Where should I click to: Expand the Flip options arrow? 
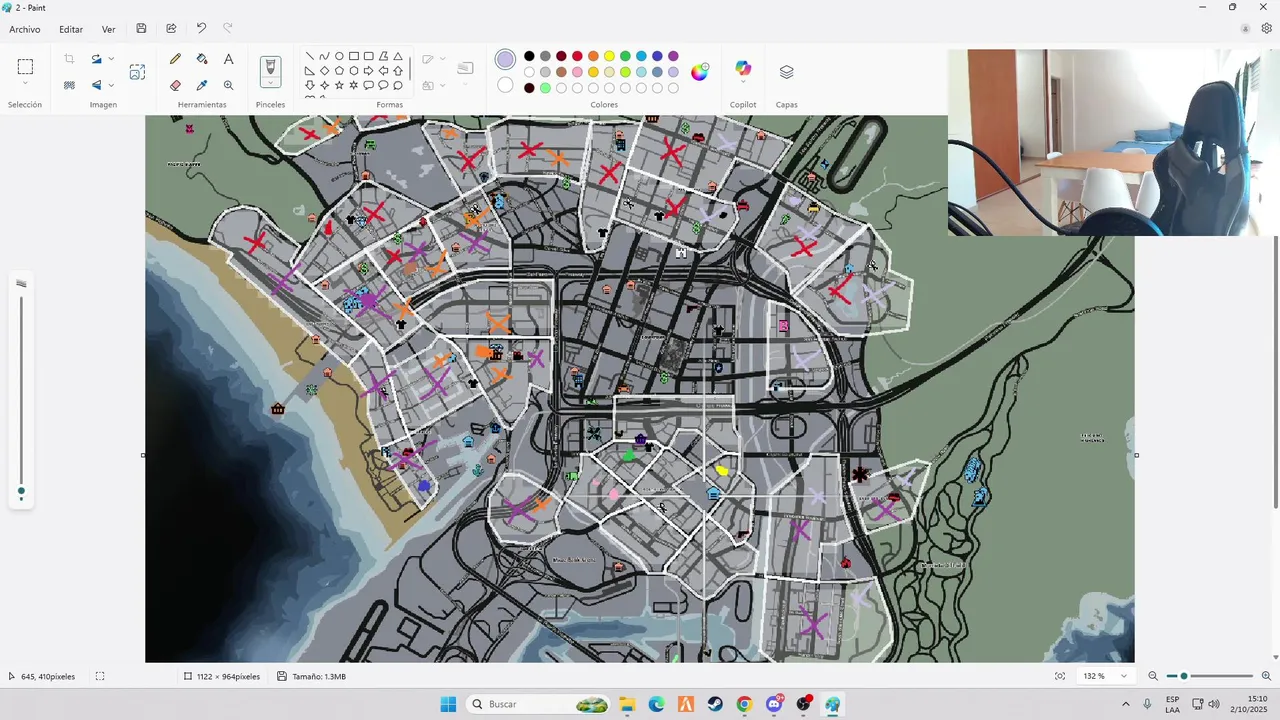point(111,85)
